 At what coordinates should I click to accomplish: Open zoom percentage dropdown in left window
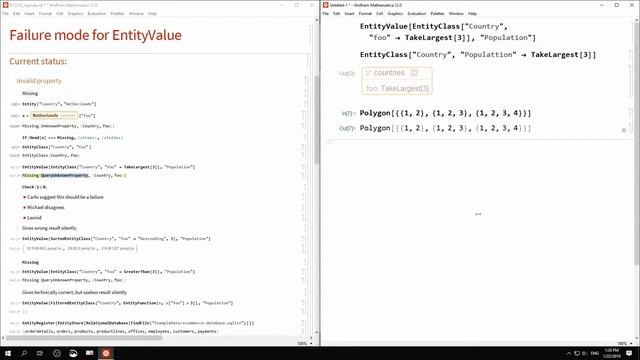coord(304,343)
